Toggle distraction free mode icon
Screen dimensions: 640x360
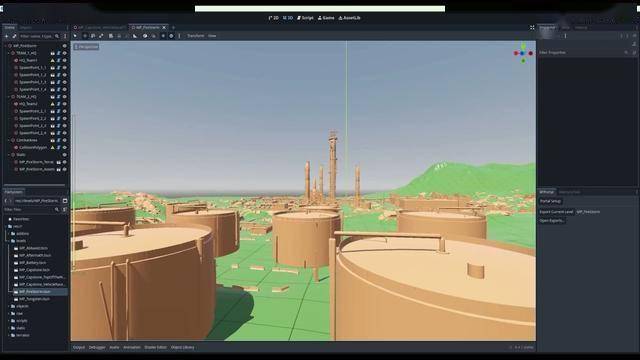click(532, 27)
